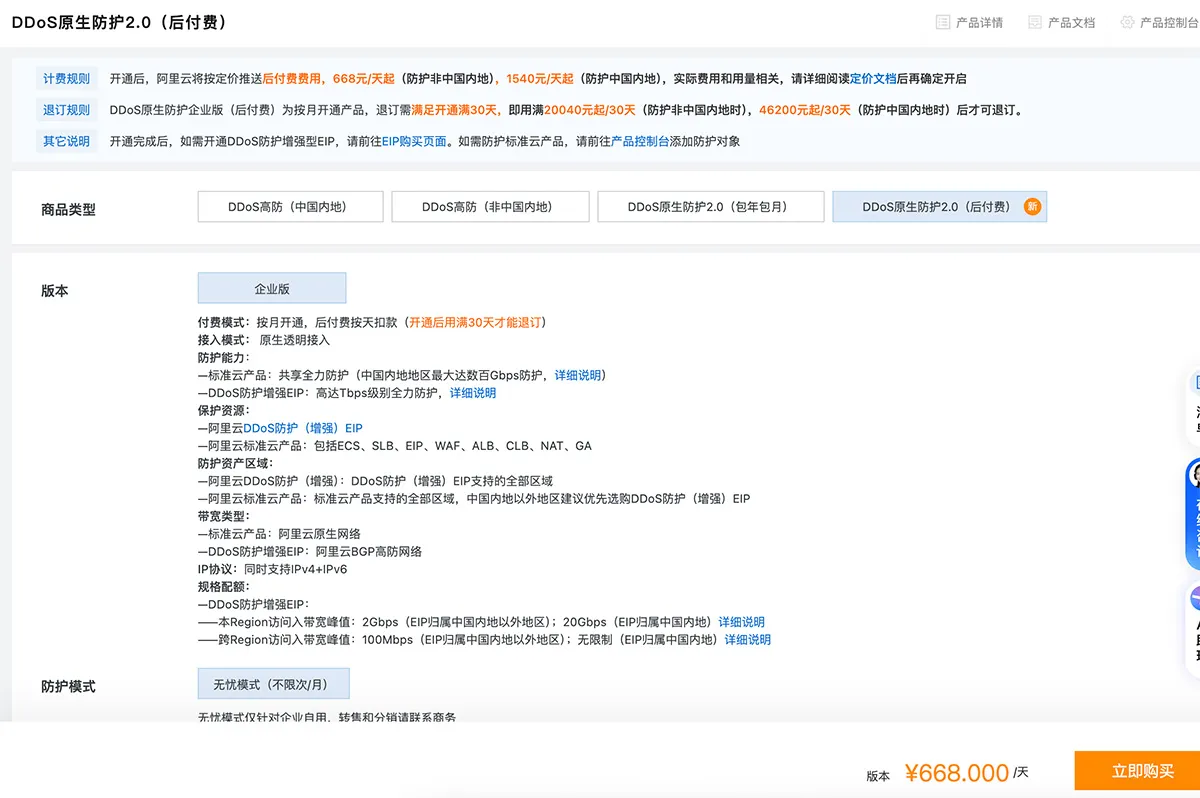Screen dimensions: 1200x798
Task: Open 产品控制台 using the gear icon
Action: tap(1128, 22)
